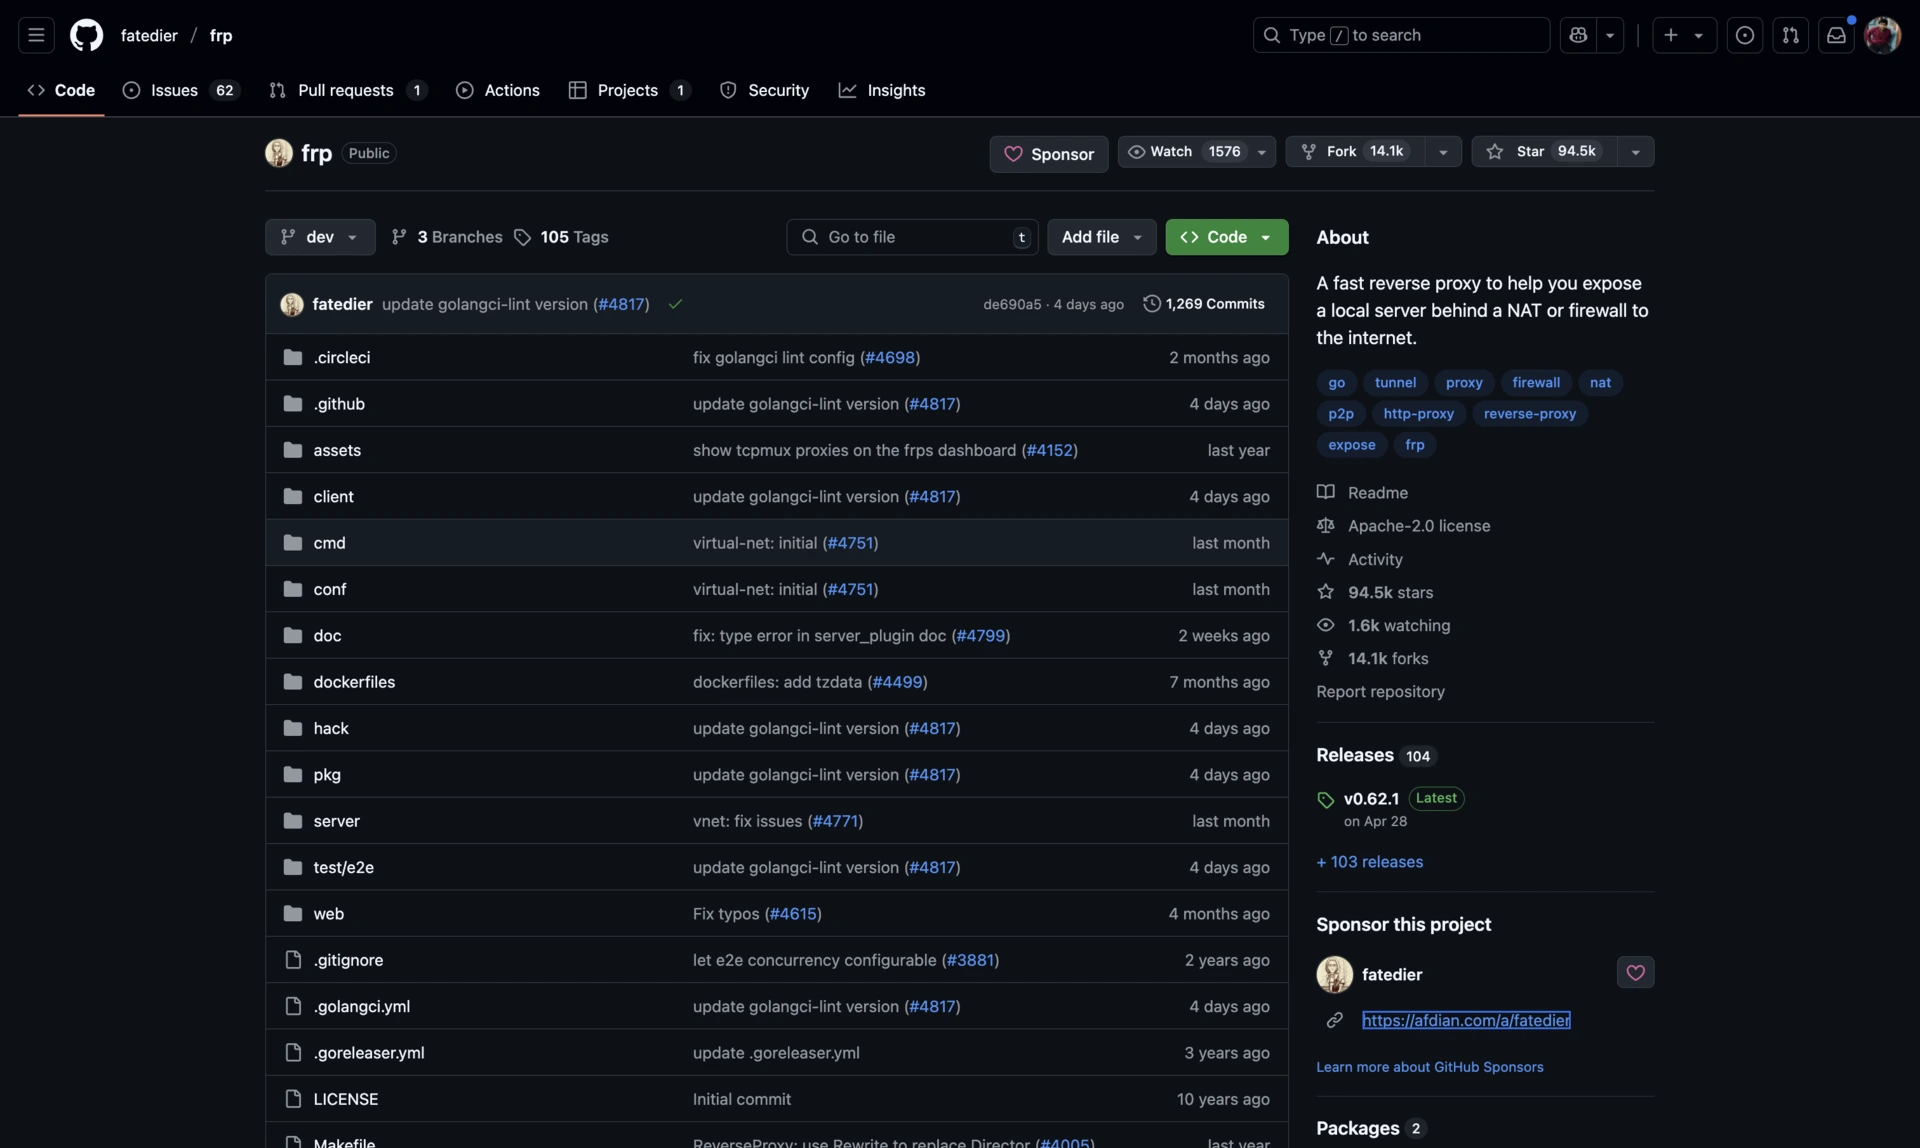Focus the Go to file field

[x=912, y=237]
